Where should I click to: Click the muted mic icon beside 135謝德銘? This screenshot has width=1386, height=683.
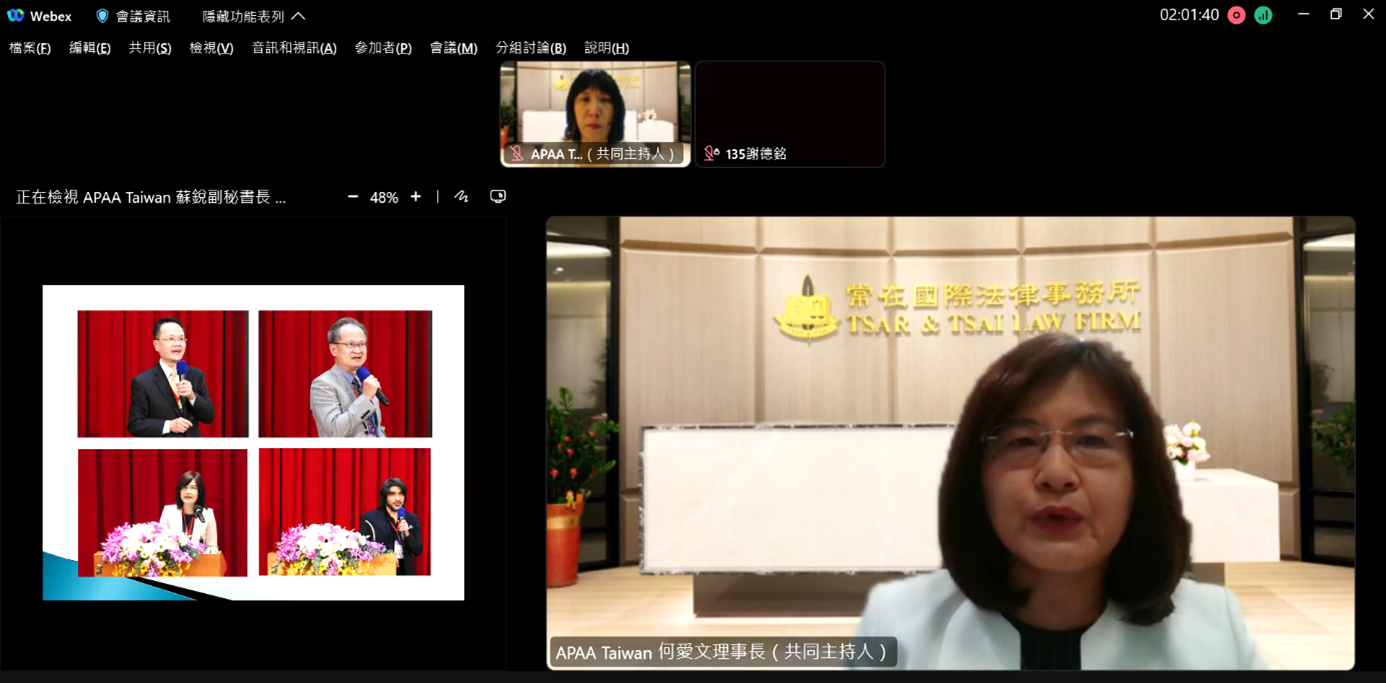click(711, 154)
